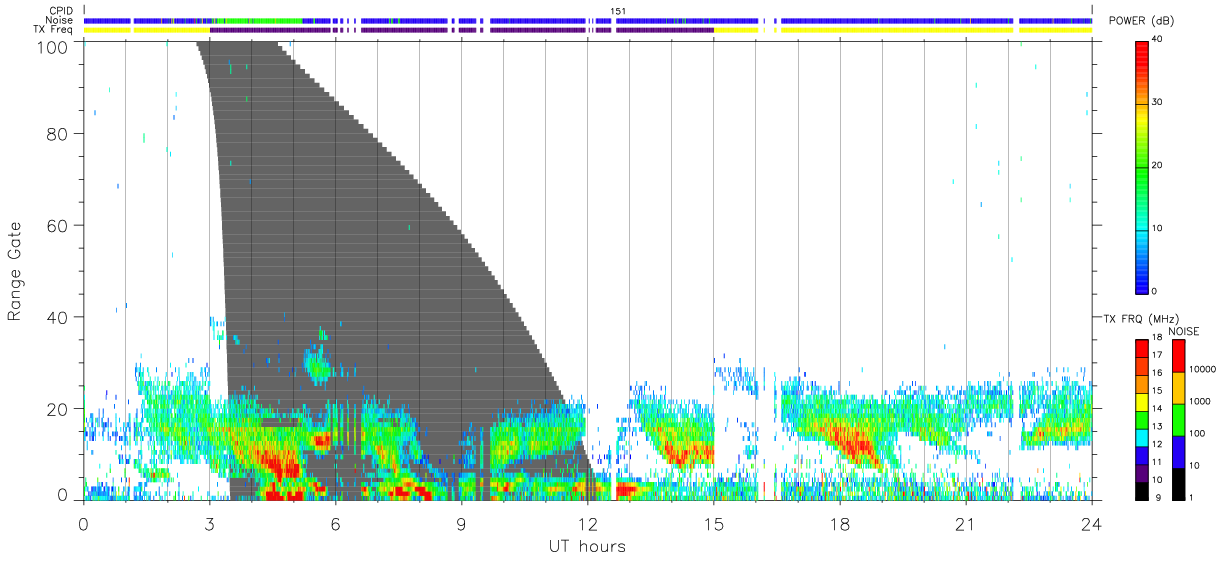The width and height of the screenshot is (1228, 567).
Task: Click x-axis tick label '9'
Action: (461, 523)
